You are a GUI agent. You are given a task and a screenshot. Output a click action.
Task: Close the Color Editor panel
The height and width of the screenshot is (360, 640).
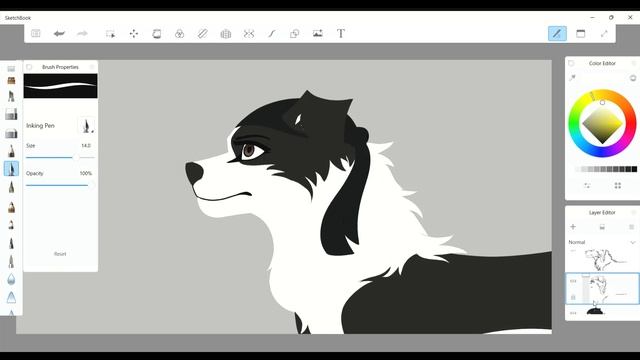pyautogui.click(x=634, y=63)
